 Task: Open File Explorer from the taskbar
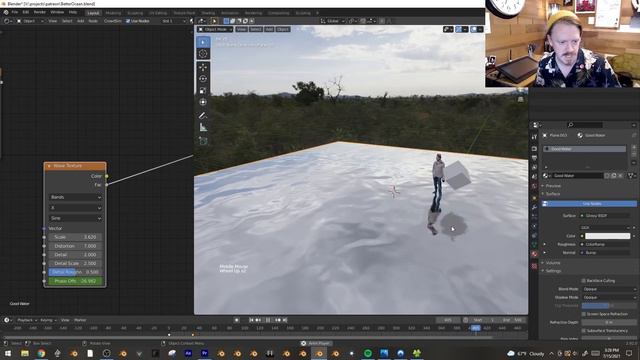[x=25, y=353]
